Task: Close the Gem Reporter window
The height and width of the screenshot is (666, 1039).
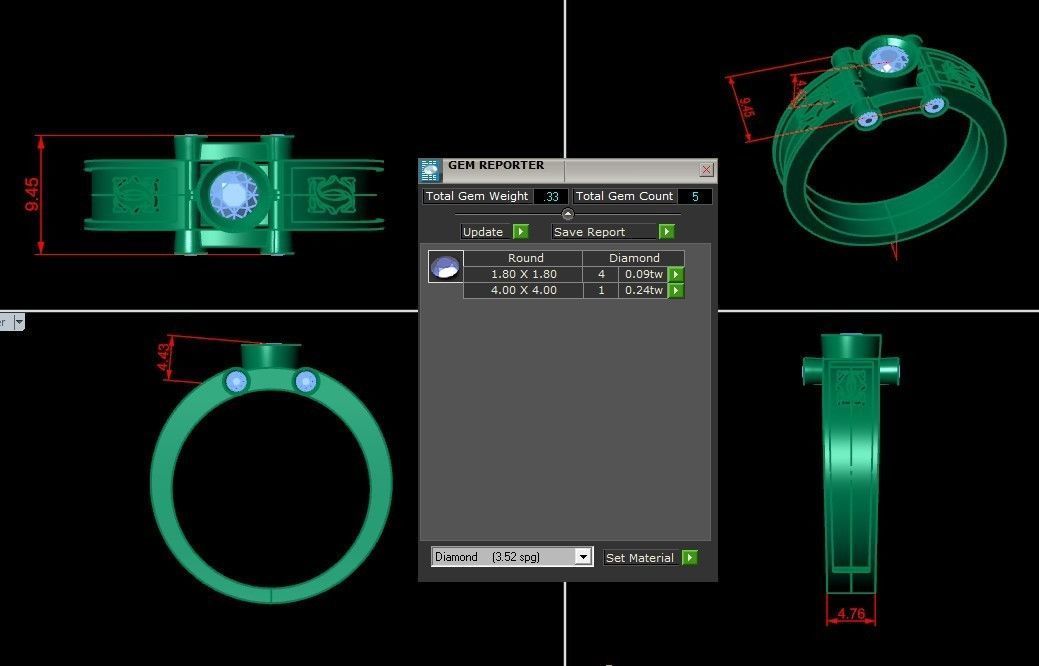Action: pos(706,170)
